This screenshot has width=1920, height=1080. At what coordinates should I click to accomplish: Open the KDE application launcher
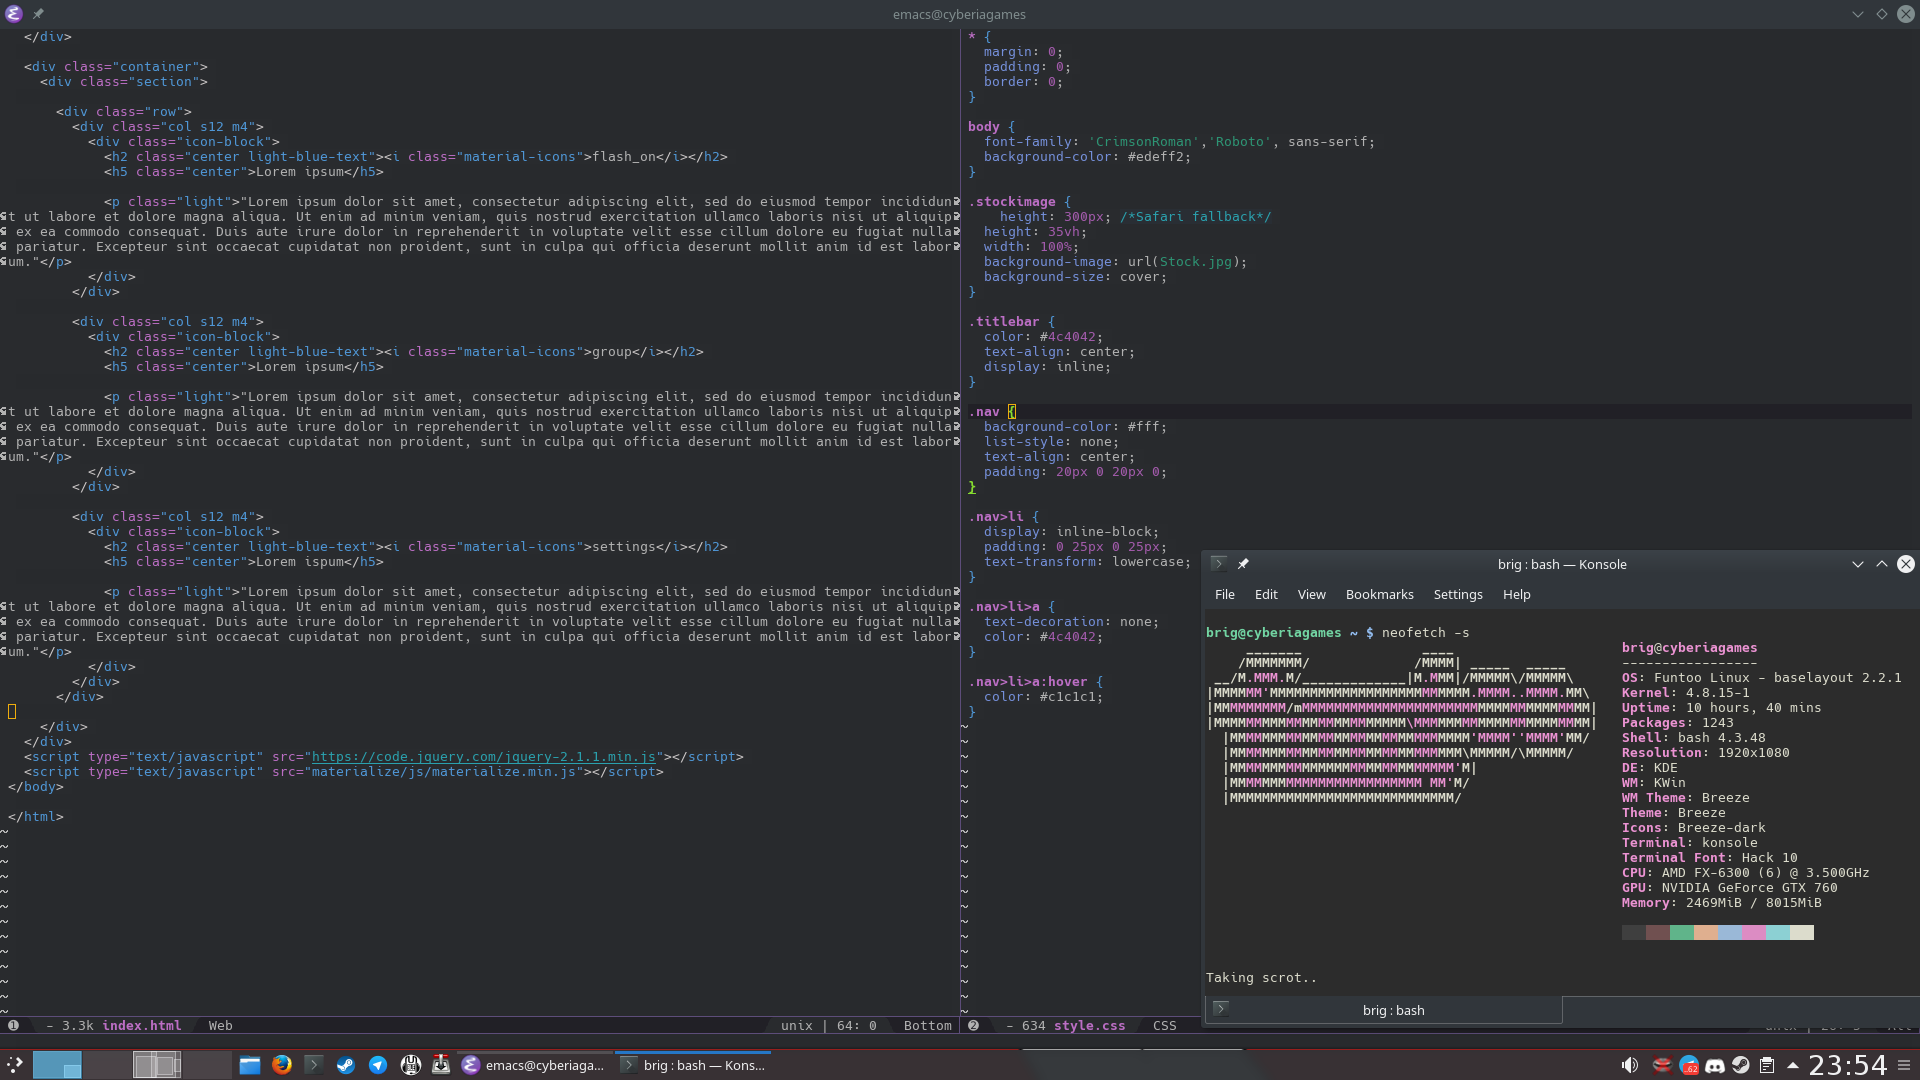(14, 1065)
